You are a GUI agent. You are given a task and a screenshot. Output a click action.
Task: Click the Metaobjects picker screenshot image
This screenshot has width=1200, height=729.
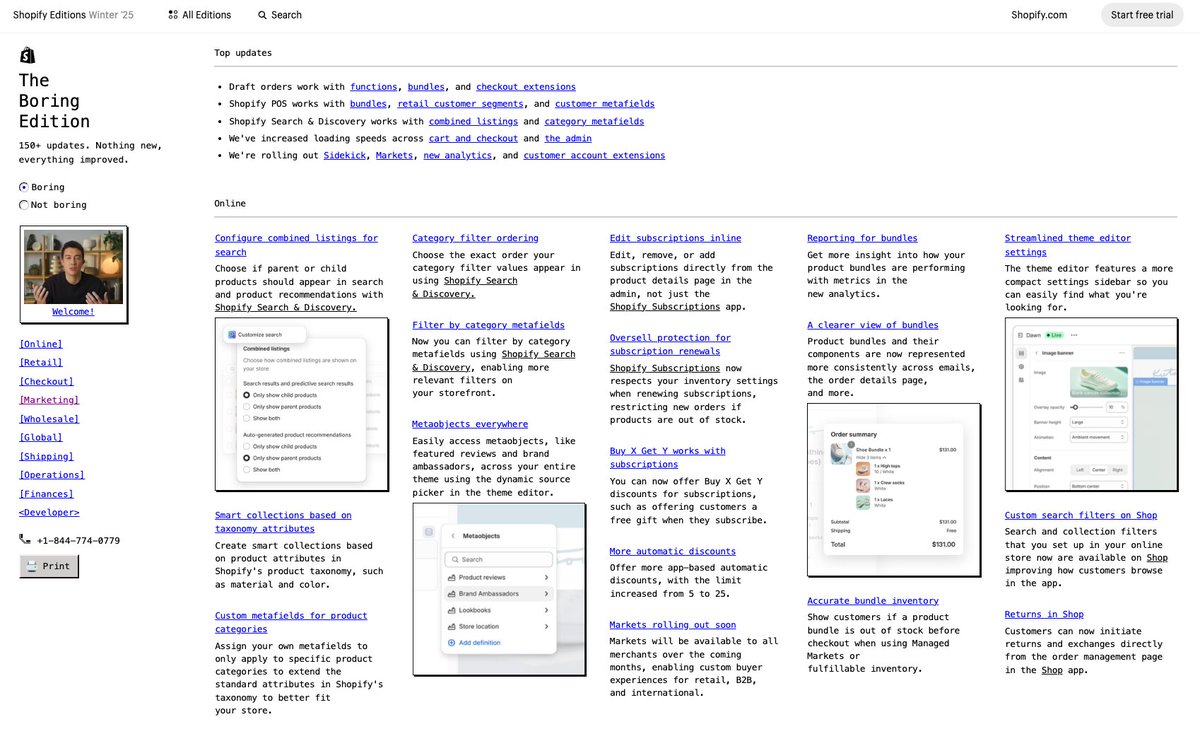click(x=499, y=590)
